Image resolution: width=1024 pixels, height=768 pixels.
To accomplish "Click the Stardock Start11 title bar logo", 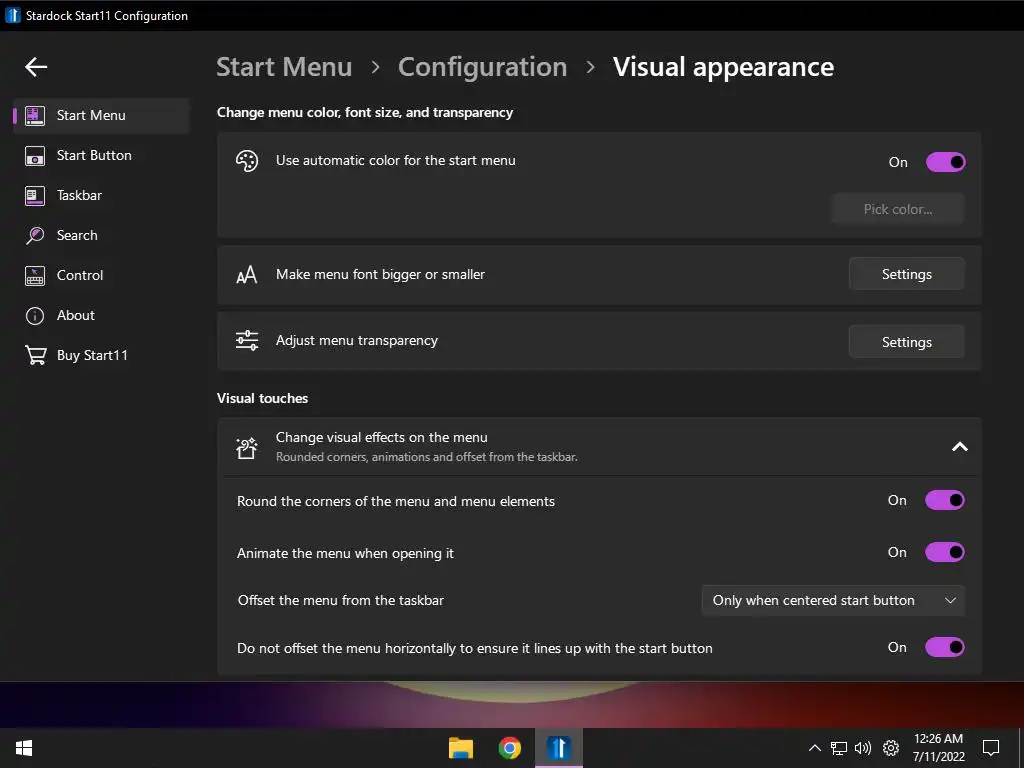I will (12, 15).
